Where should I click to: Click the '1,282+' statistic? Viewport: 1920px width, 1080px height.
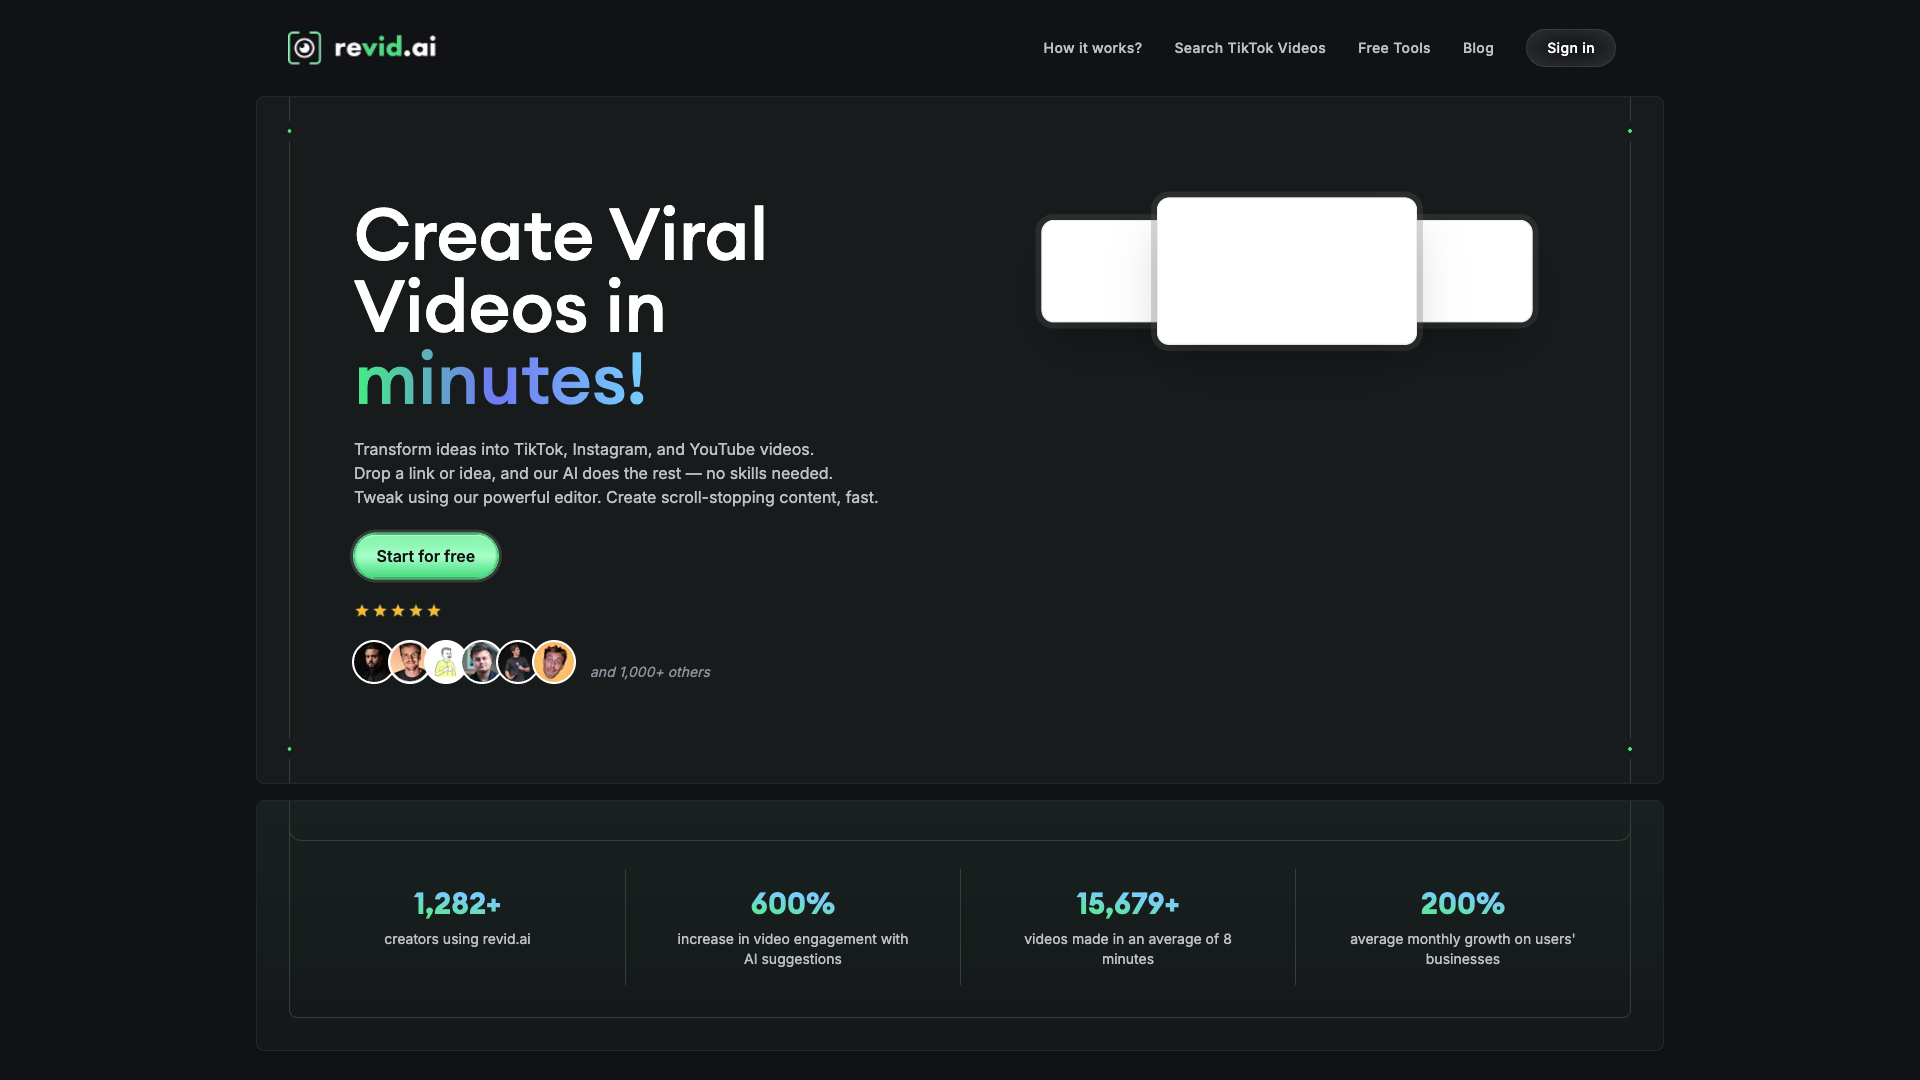click(x=457, y=904)
